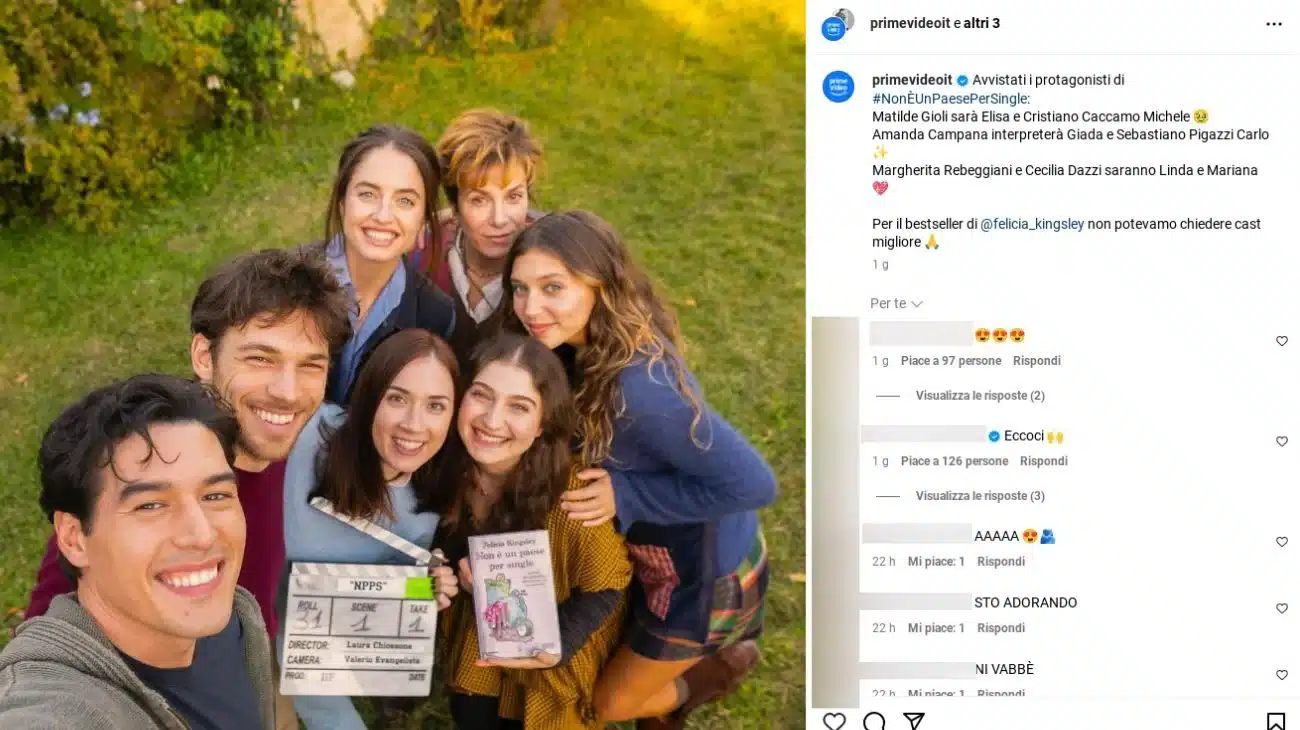This screenshot has width=1300, height=730.
Task: Like the "NI VABBÈ" comment
Action: click(x=1282, y=675)
